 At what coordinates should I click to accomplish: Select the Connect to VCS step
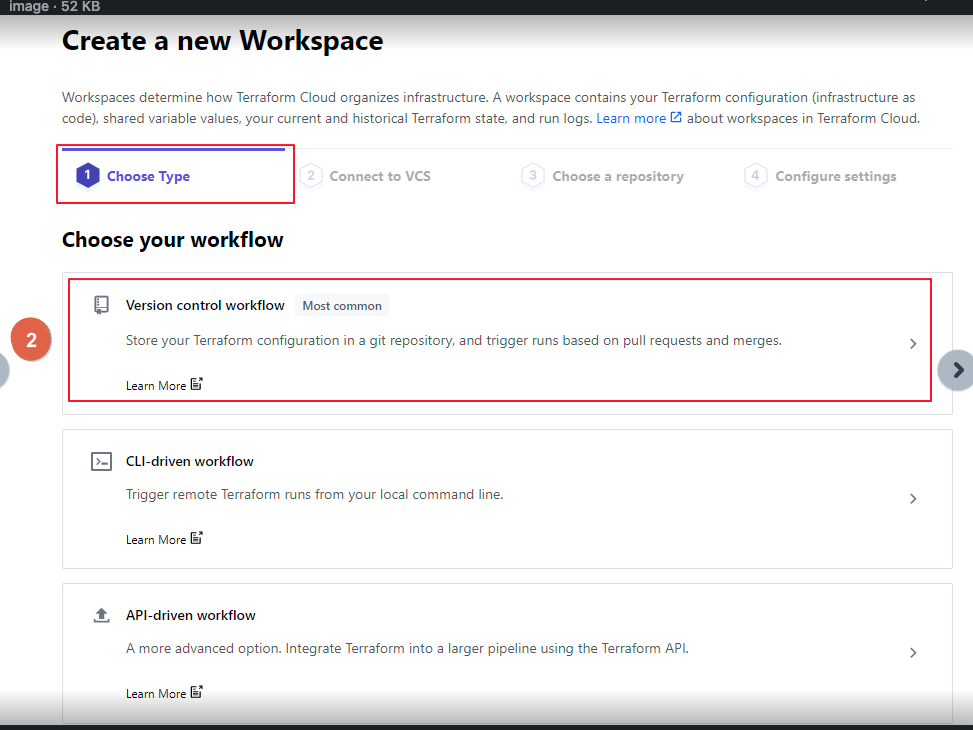[x=365, y=176]
